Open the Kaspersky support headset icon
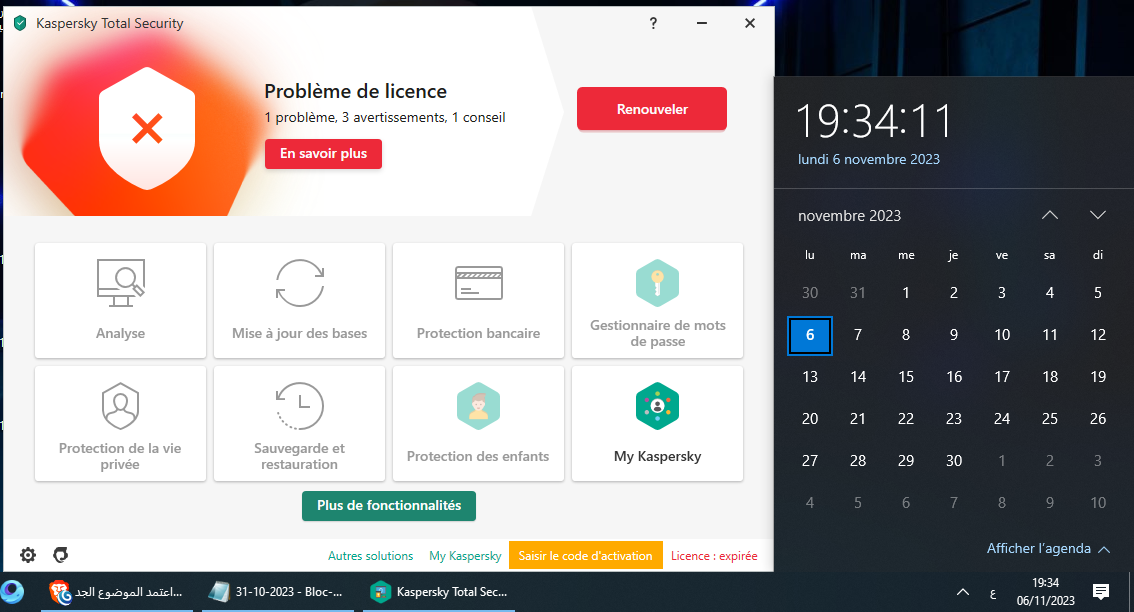1134x612 pixels. click(x=61, y=555)
